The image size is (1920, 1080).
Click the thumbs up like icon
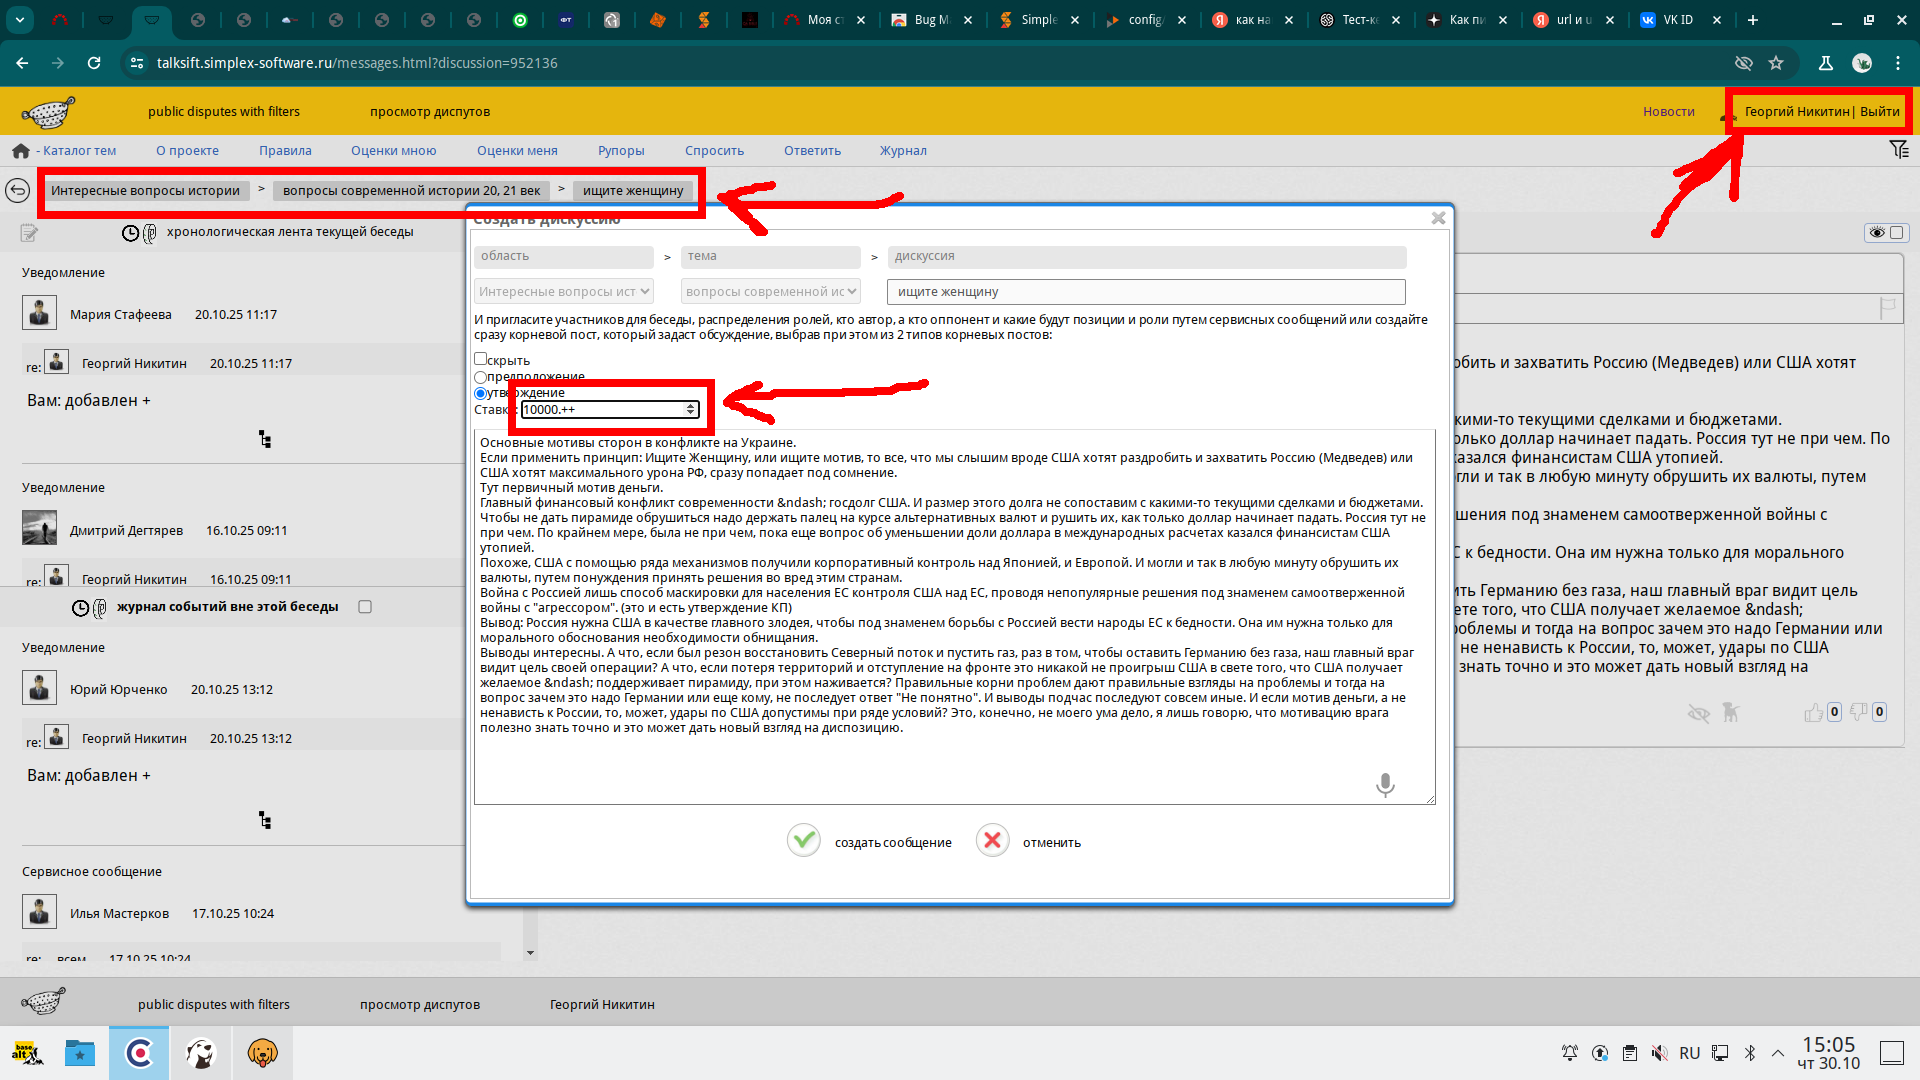[1813, 712]
